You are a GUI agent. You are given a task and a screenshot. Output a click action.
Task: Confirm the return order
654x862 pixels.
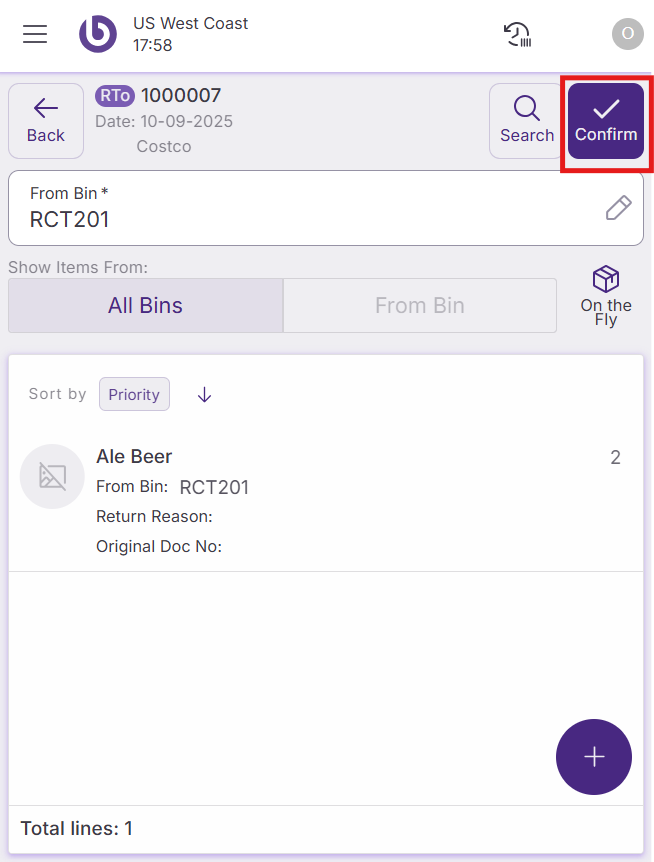click(x=606, y=121)
